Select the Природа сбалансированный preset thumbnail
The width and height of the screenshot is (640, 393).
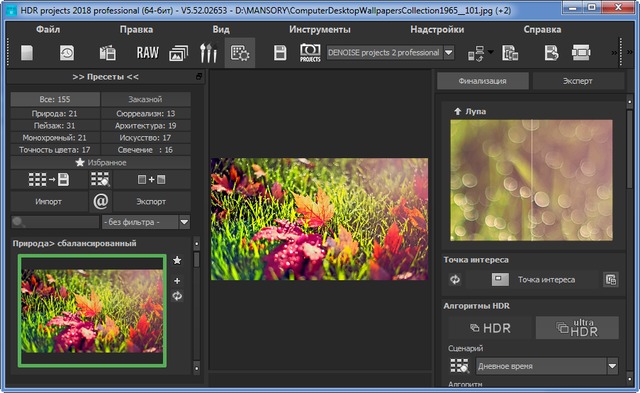click(x=92, y=311)
